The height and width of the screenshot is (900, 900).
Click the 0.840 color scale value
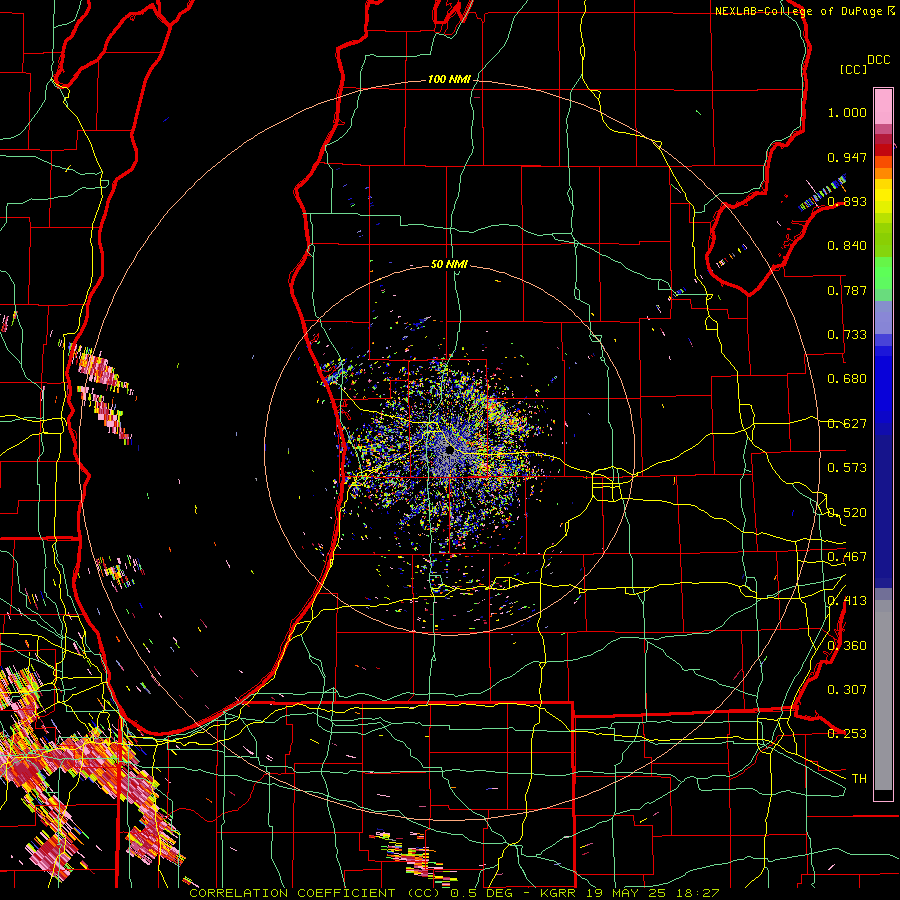pyautogui.click(x=847, y=246)
